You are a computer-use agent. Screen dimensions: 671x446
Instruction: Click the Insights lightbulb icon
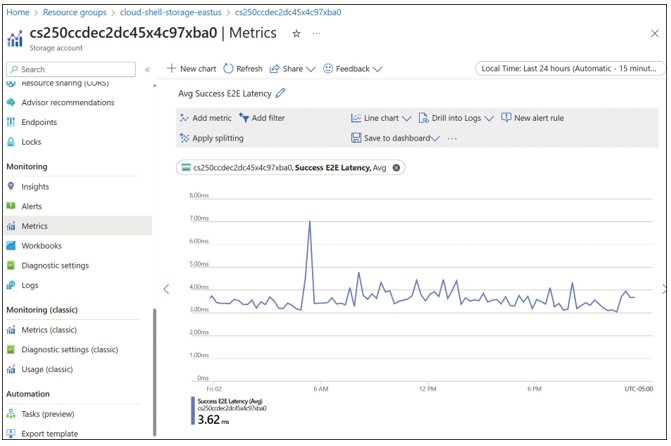(11, 186)
